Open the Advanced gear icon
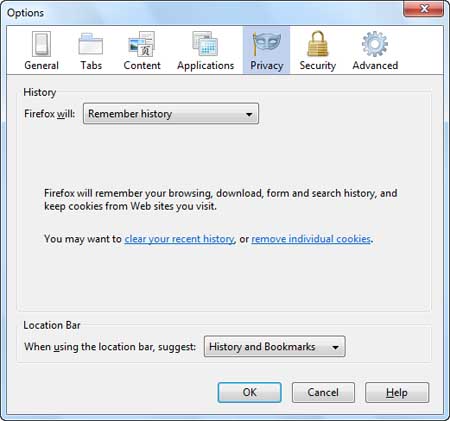The image size is (450, 421). (375, 44)
